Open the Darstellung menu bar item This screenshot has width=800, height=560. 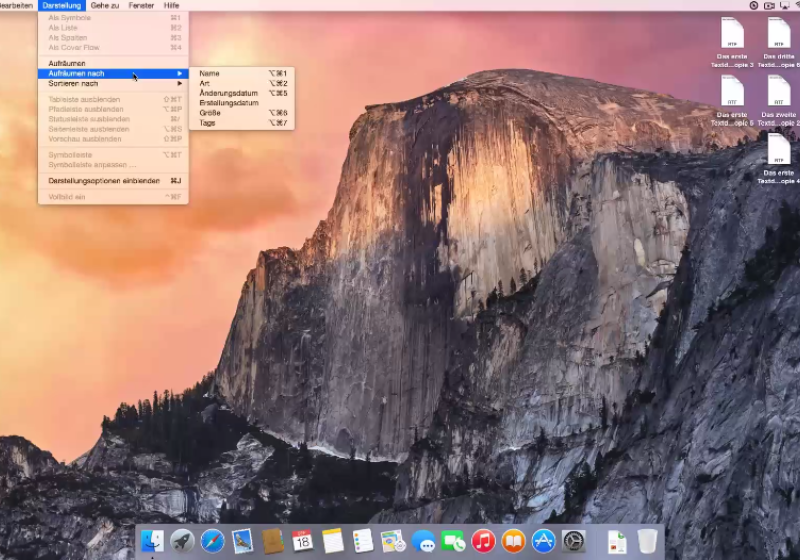coord(62,6)
